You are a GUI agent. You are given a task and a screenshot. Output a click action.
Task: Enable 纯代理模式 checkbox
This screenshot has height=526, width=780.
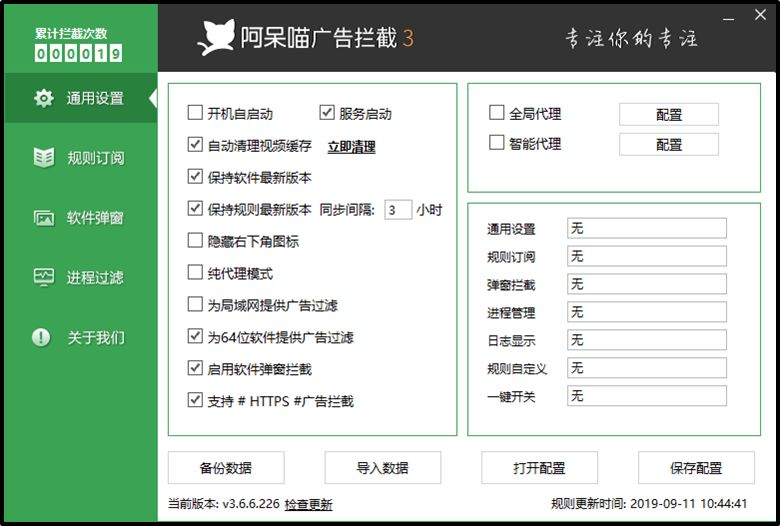click(195, 272)
